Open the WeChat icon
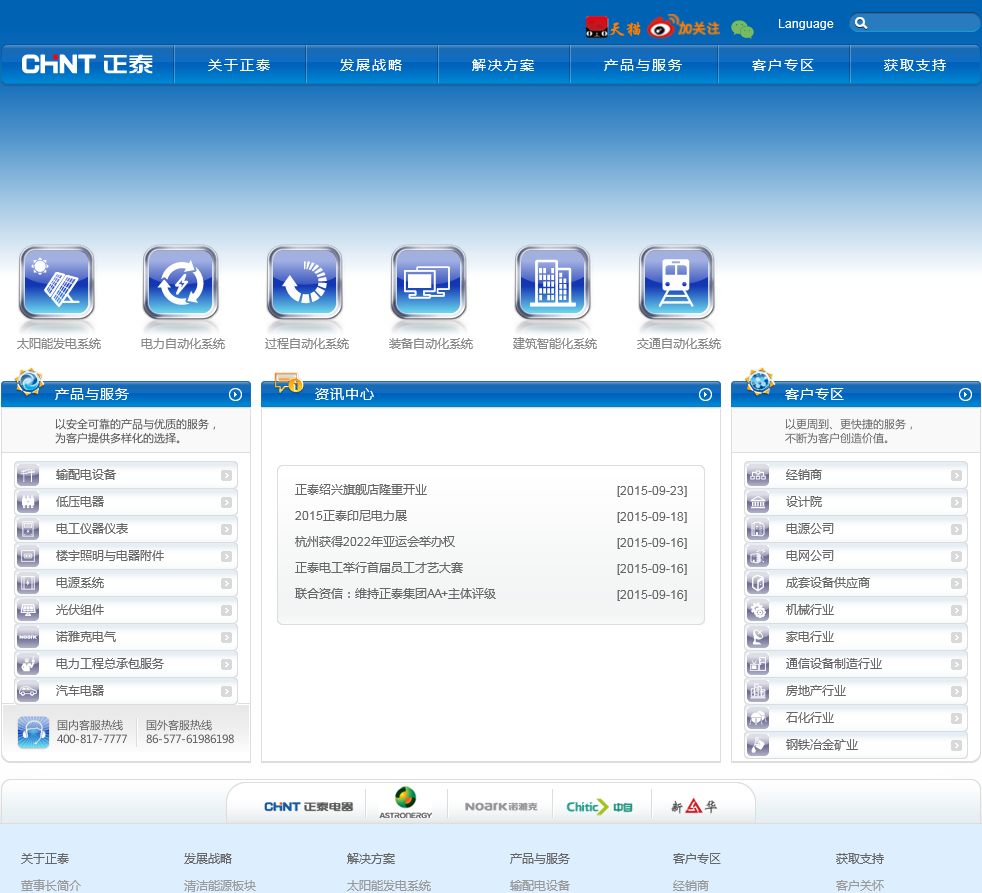The image size is (982, 893). click(x=742, y=29)
